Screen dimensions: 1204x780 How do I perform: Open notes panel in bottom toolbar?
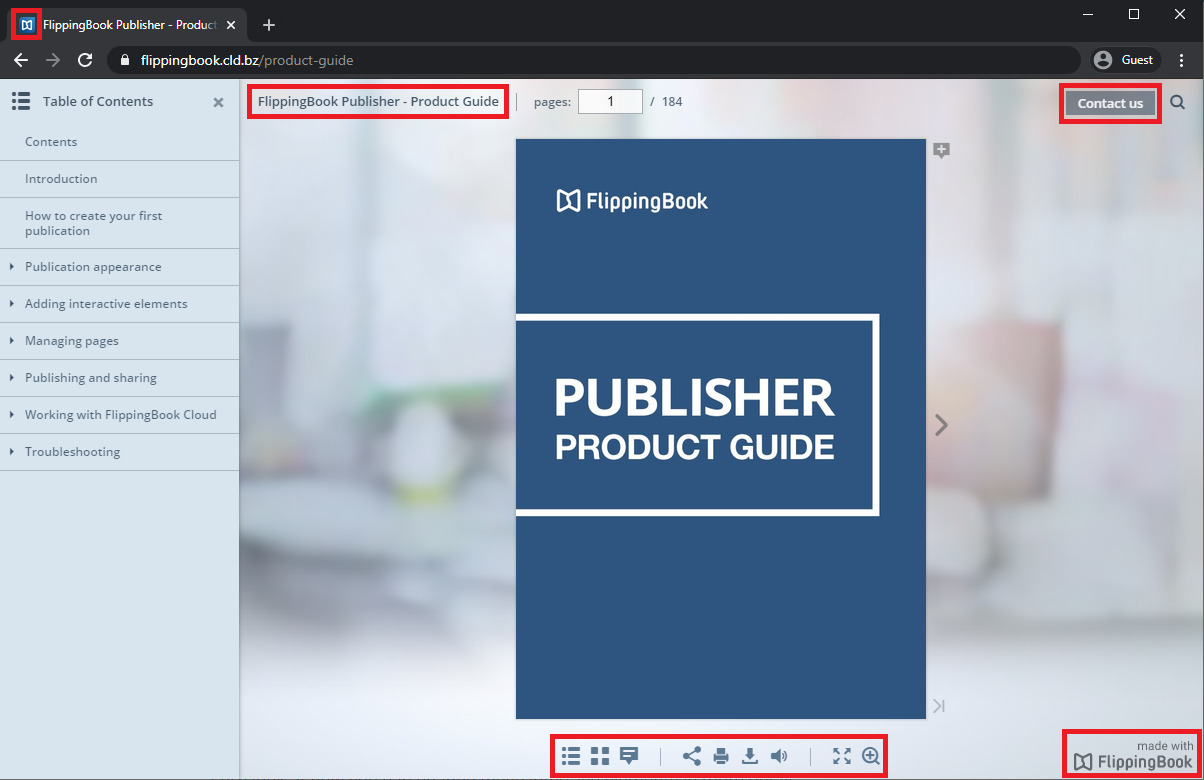(629, 756)
